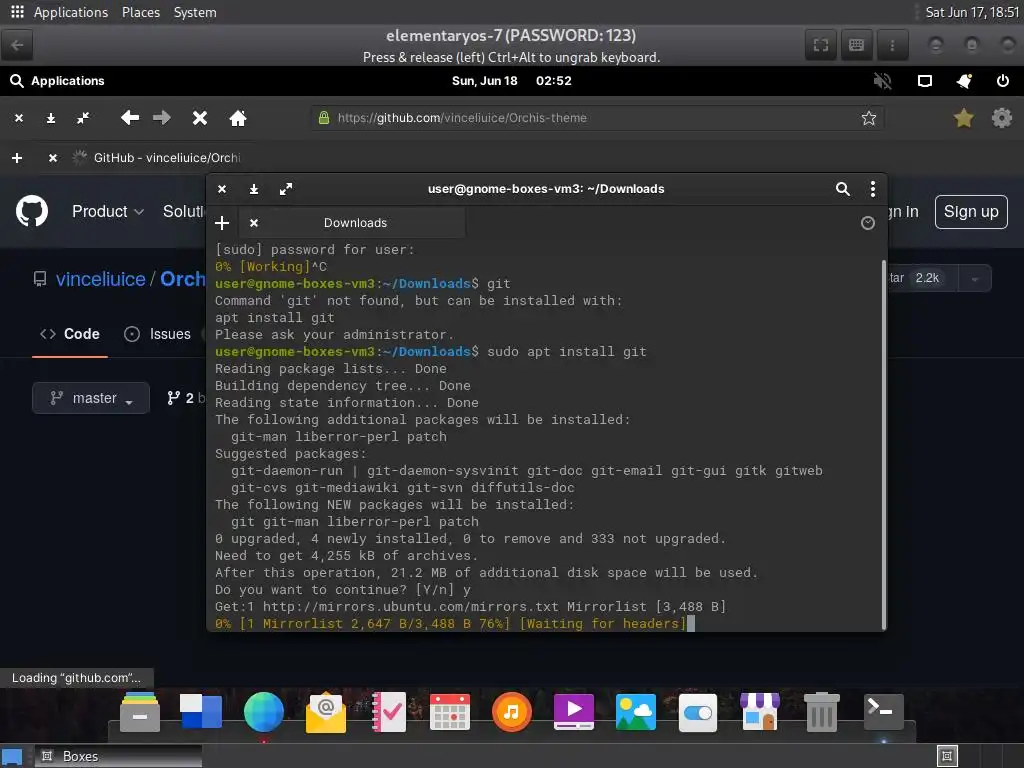Toggle Boxes fullscreen mode

click(x=821, y=45)
